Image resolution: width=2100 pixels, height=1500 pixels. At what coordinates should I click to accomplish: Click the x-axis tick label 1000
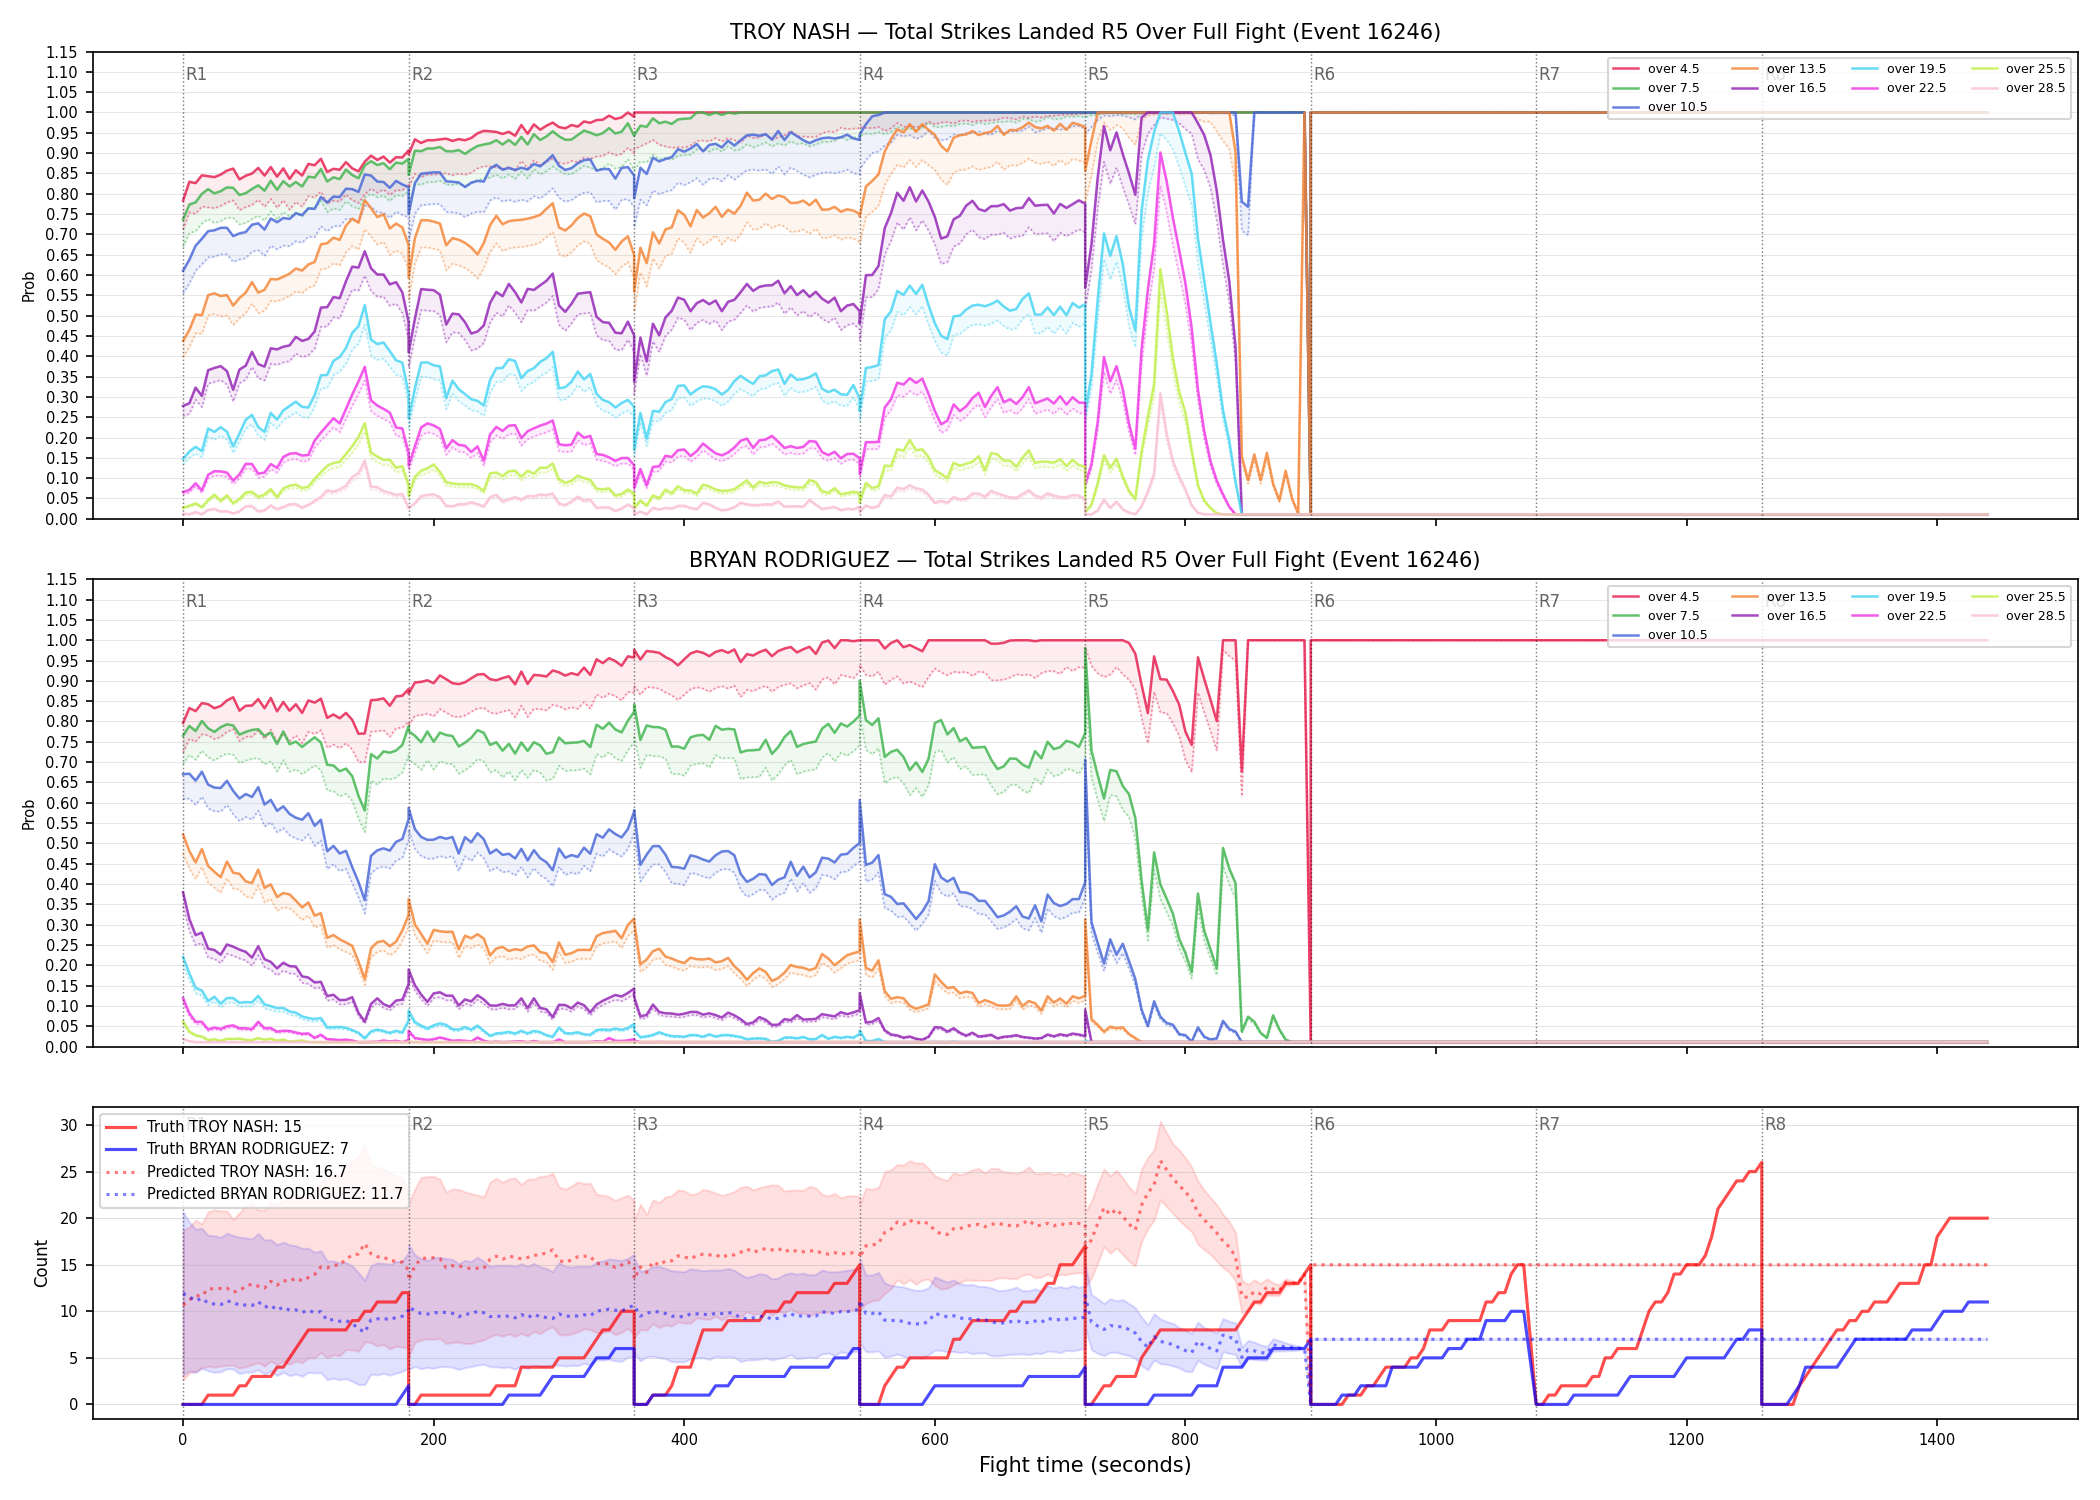pos(1436,1440)
